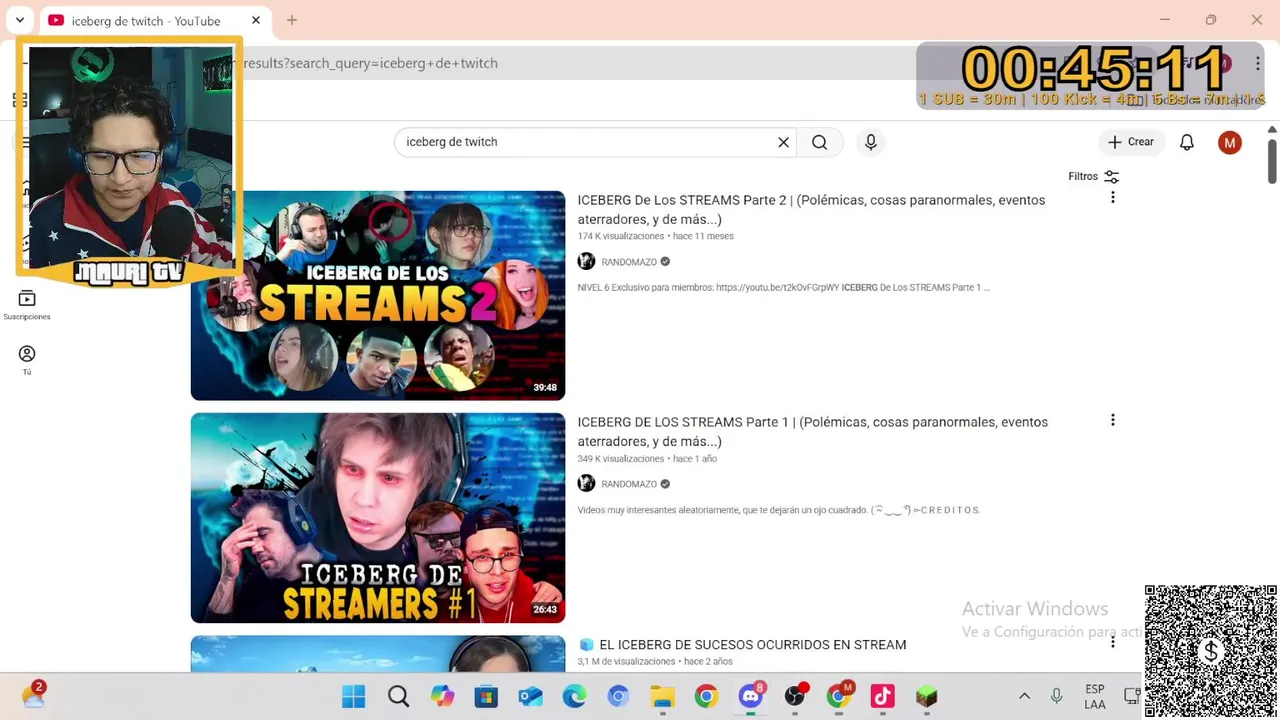Image resolution: width=1280 pixels, height=720 pixels.
Task: Switch input language ESP LAA
Action: 1095,697
